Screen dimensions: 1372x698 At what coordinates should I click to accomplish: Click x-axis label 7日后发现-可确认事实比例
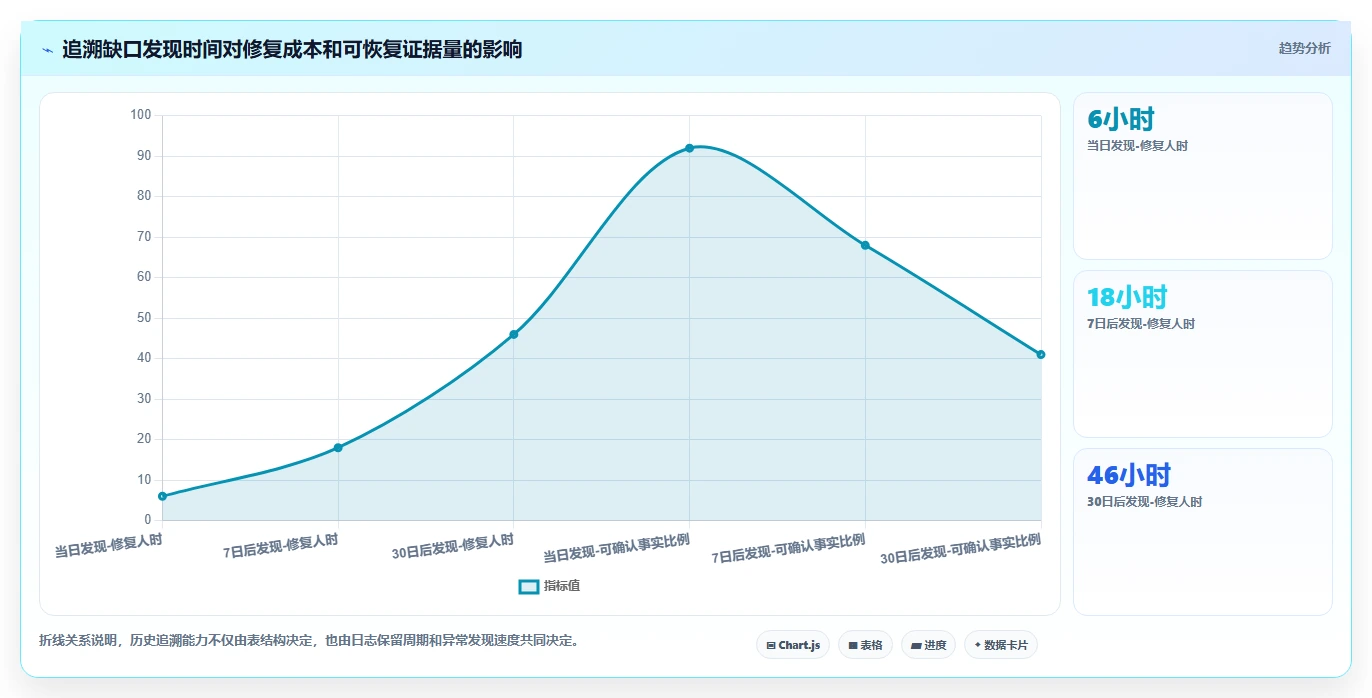point(789,549)
